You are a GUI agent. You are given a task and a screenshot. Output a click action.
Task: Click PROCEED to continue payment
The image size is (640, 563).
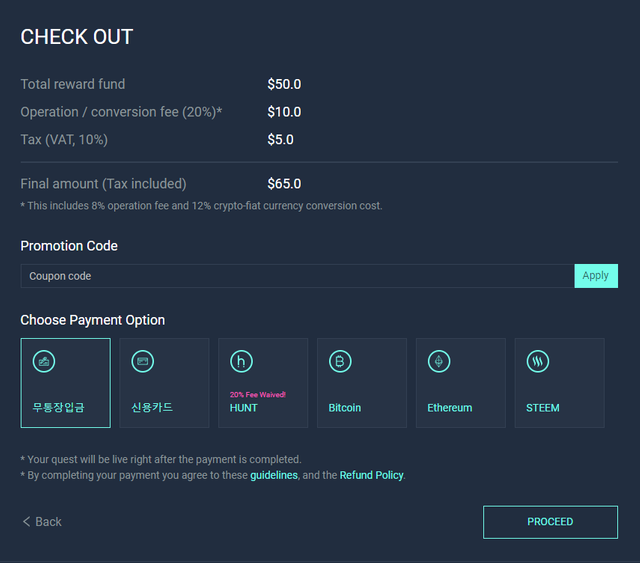point(550,522)
